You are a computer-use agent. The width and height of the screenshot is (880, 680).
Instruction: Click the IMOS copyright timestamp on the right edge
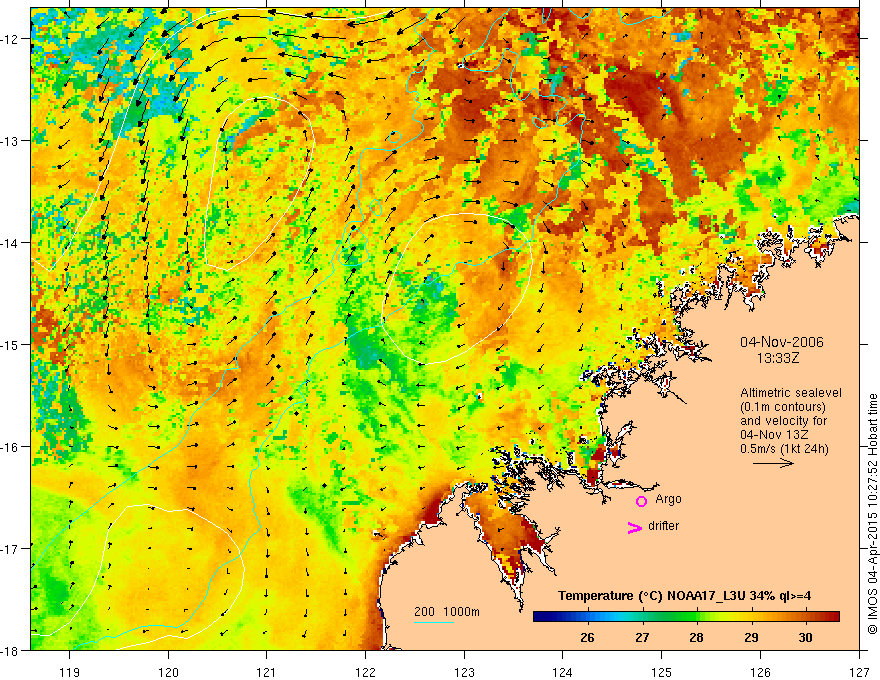[x=872, y=513]
